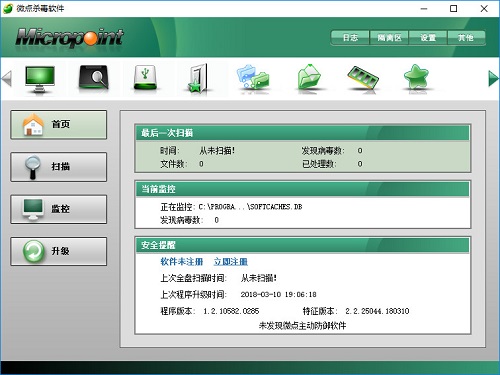Click upgrade time 2018-03-10 19:06:18
The height and width of the screenshot is (375, 500).
coord(278,294)
